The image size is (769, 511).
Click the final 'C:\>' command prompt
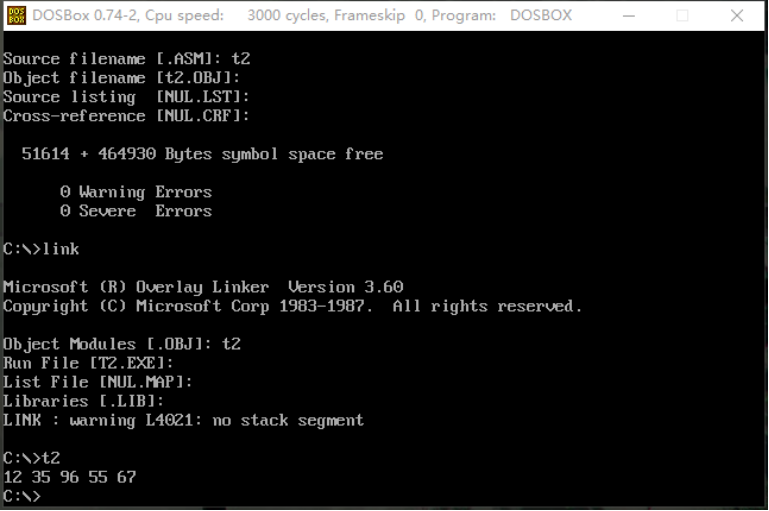[21, 496]
